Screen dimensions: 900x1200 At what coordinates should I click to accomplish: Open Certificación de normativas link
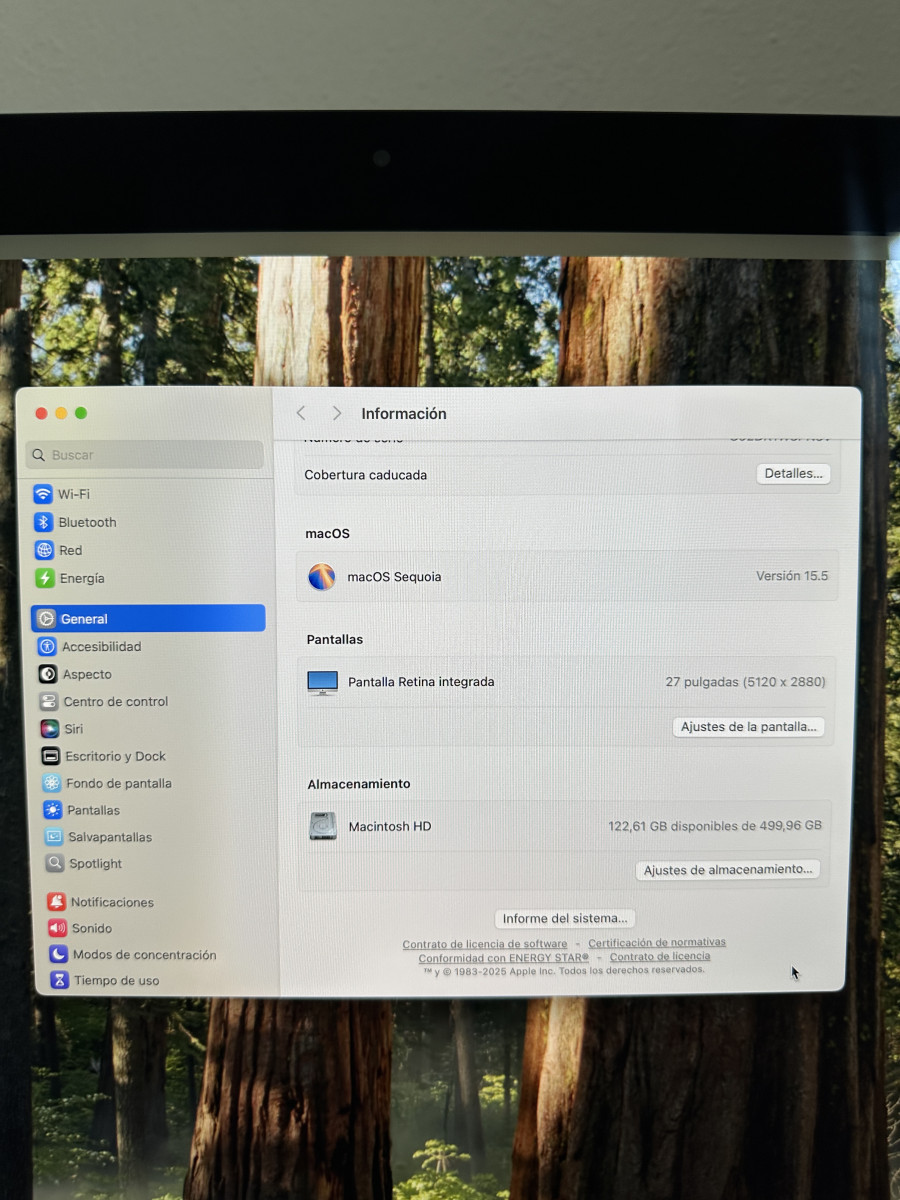pos(657,943)
